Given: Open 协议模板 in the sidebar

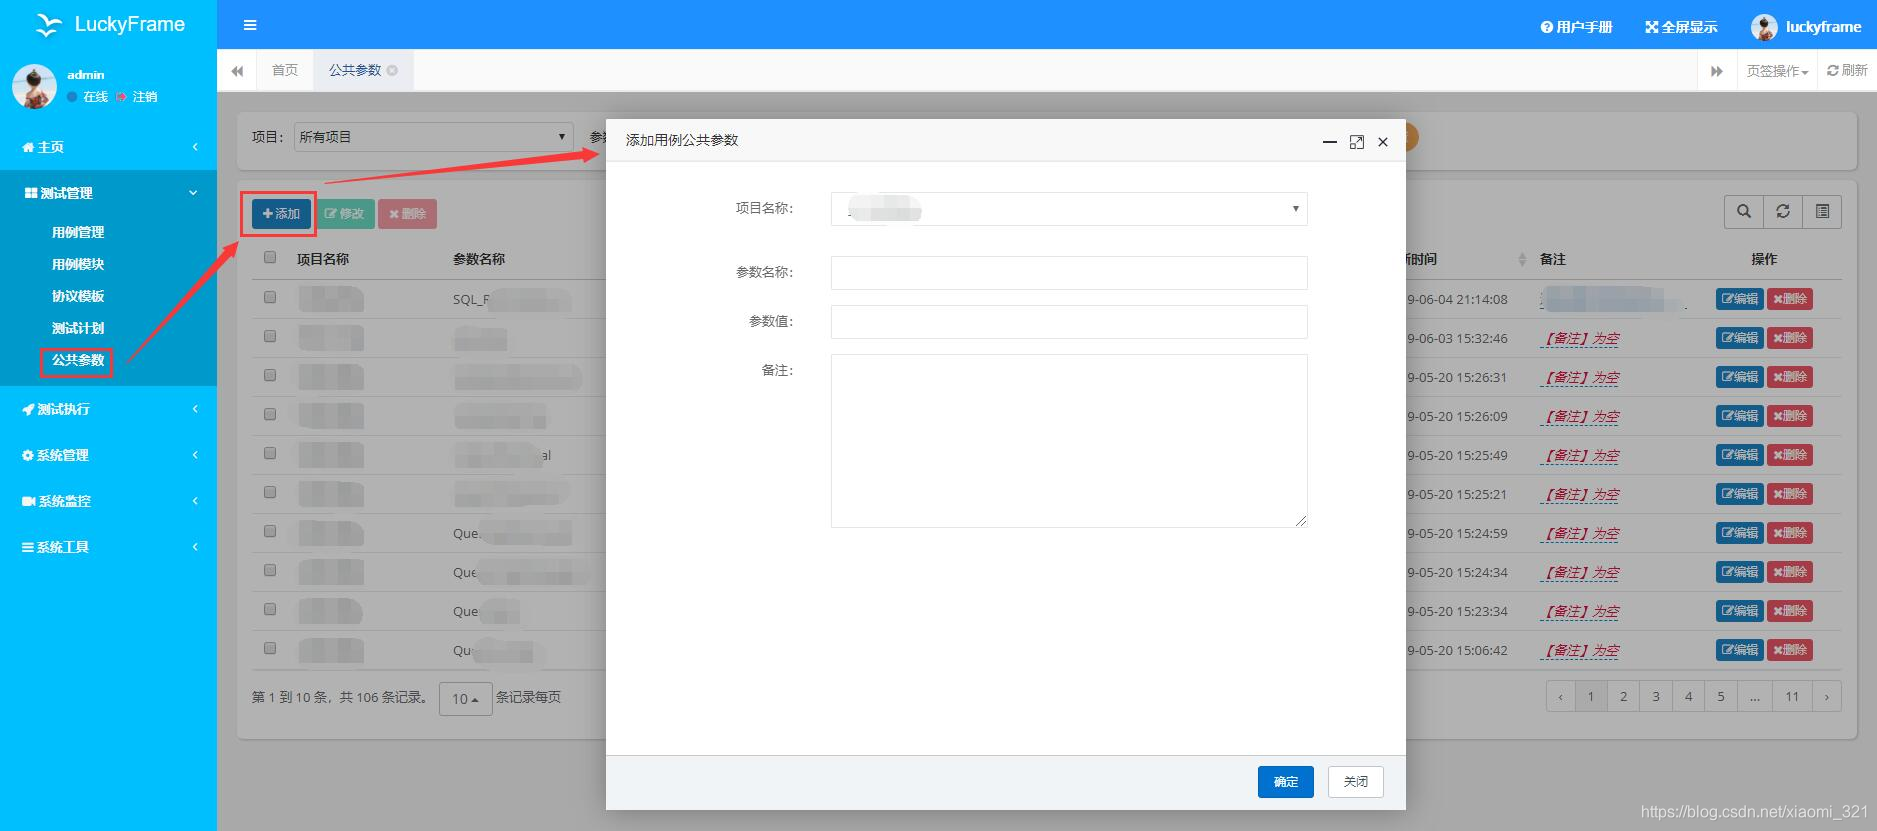Looking at the screenshot, I should pos(78,296).
